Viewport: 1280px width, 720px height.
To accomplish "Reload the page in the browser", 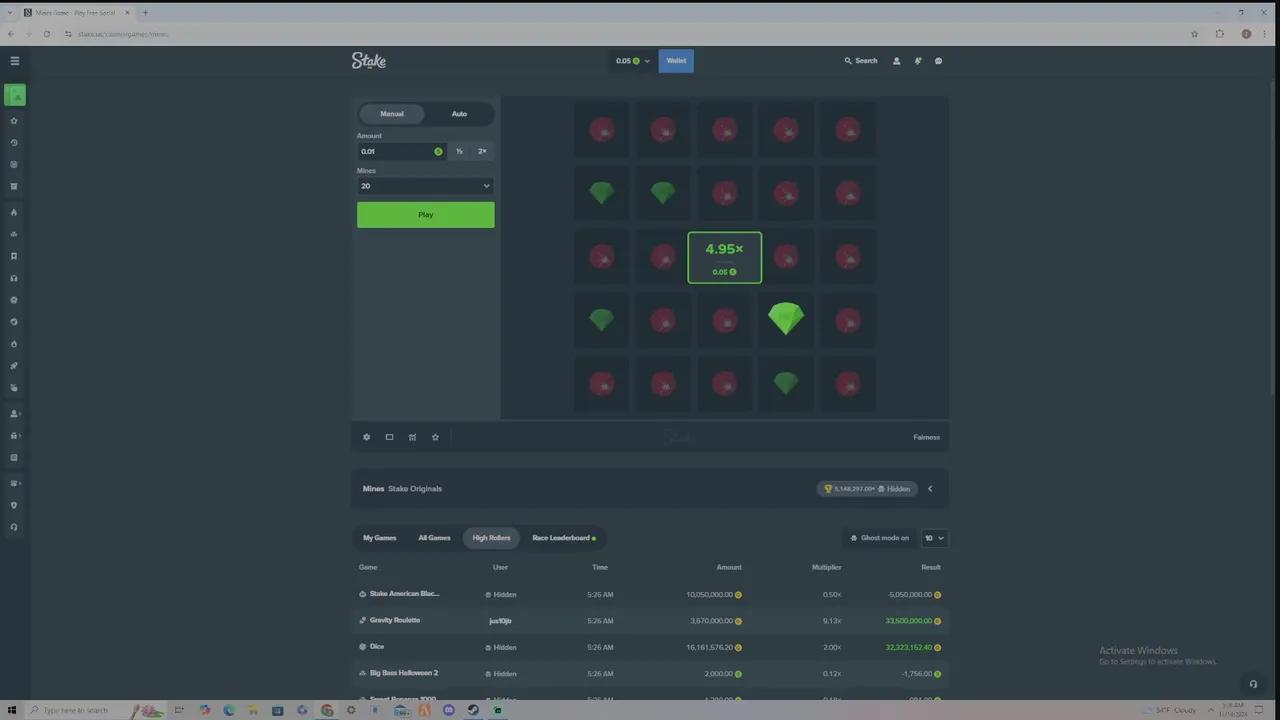I will point(46,34).
